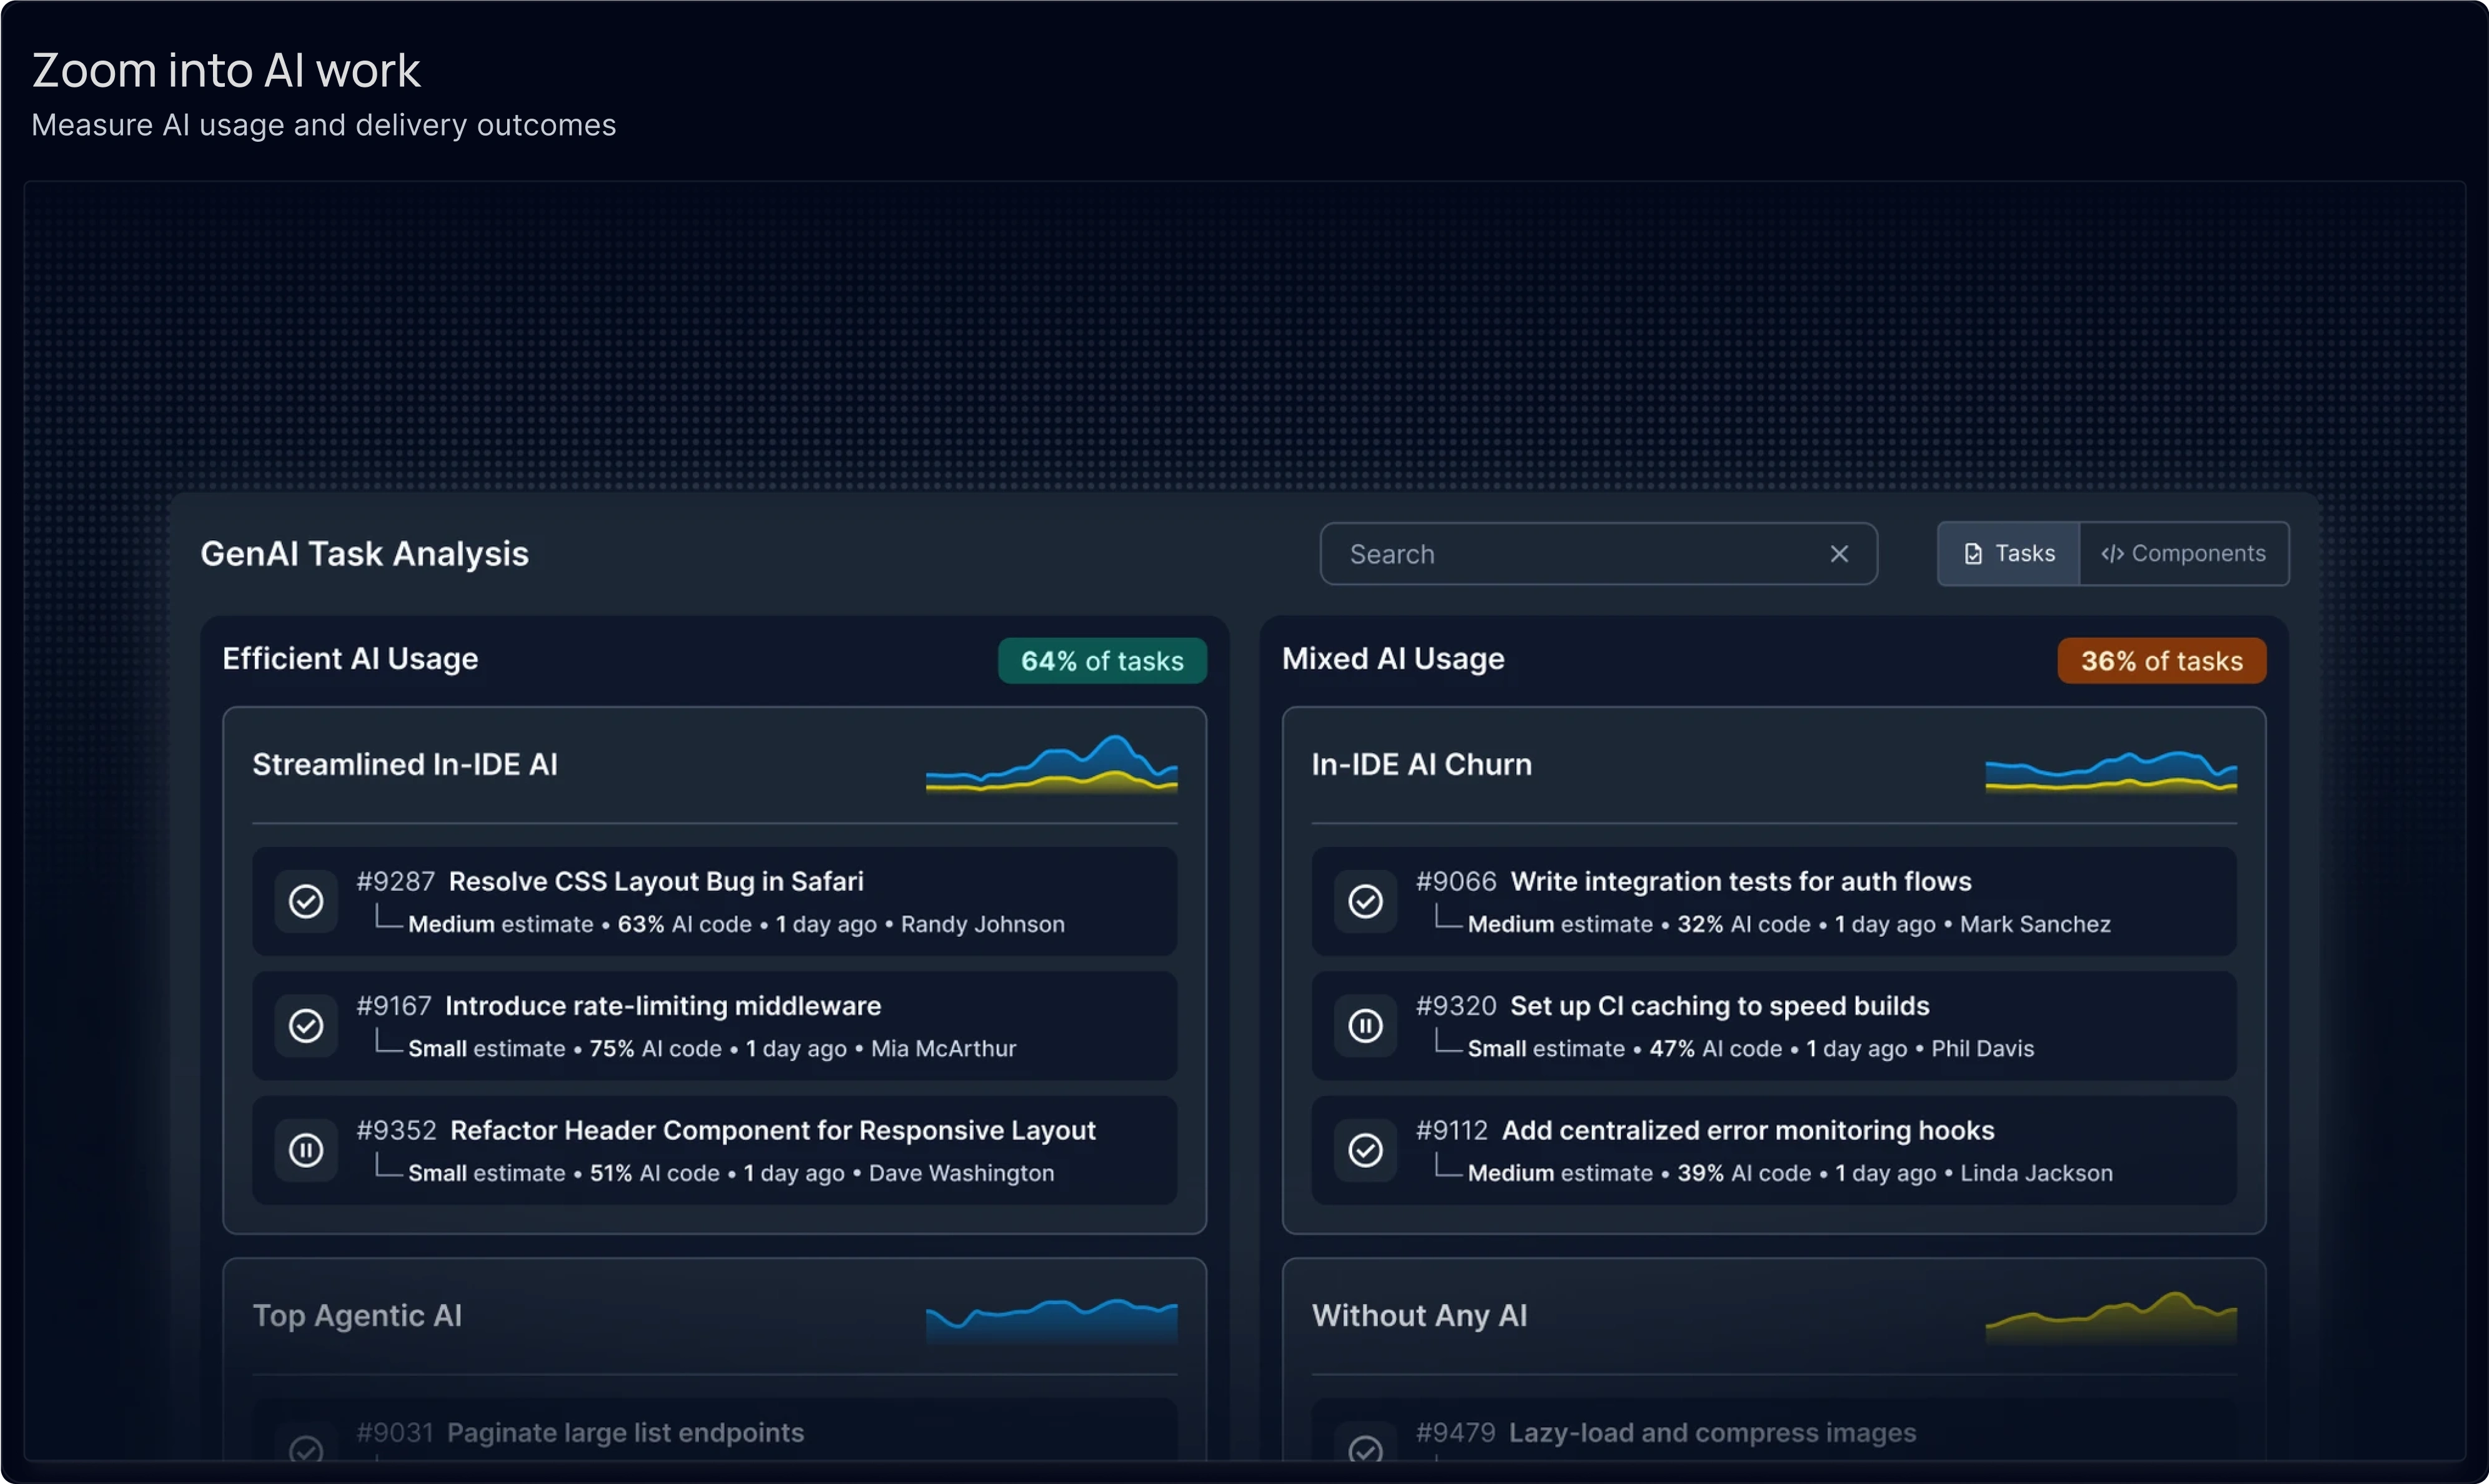The width and height of the screenshot is (2489, 1484).
Task: Click completed check icon for task #9287
Action: (306, 901)
